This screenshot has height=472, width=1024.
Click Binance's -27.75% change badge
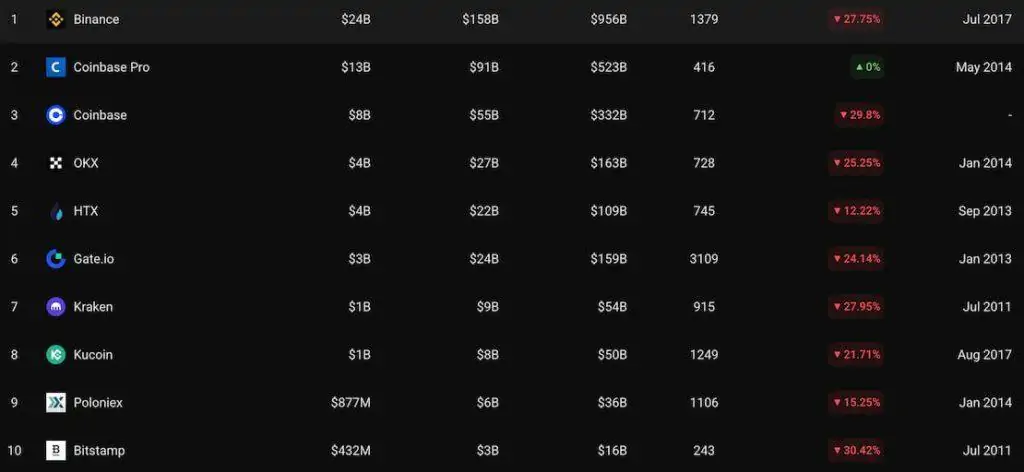click(856, 19)
